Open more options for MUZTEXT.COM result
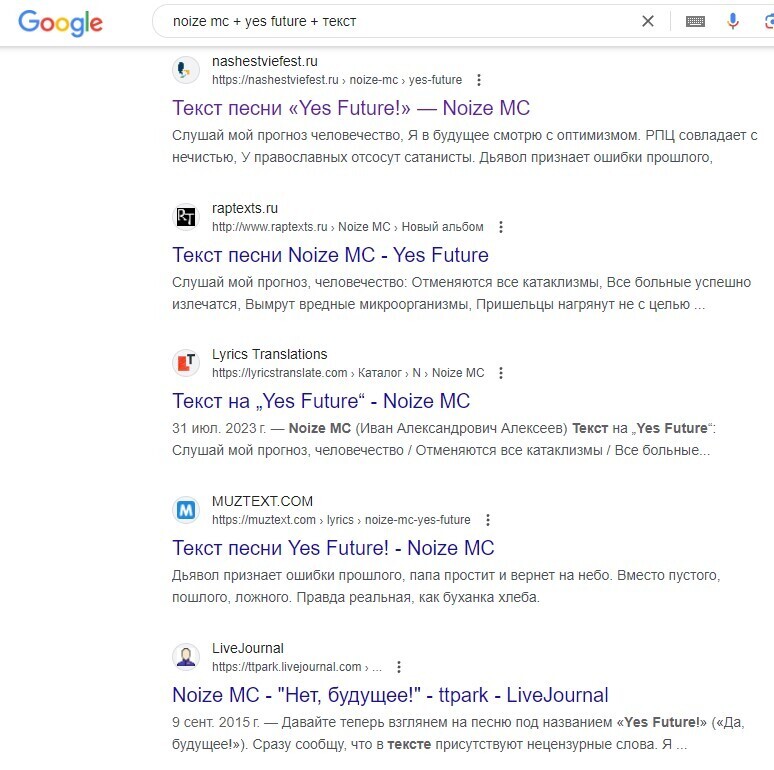 click(x=487, y=520)
